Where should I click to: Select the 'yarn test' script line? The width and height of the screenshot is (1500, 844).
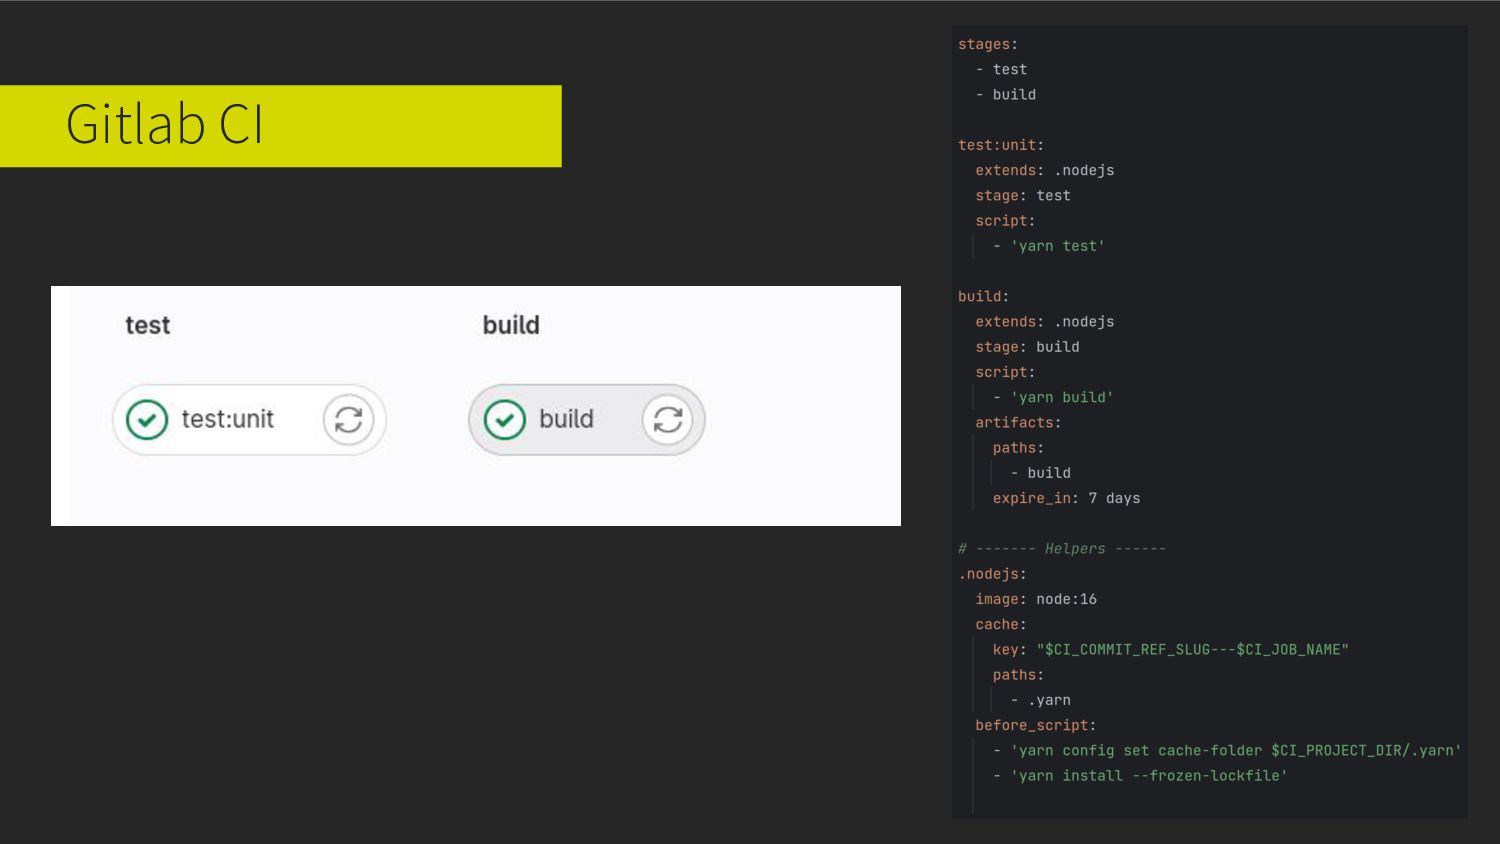pos(1049,246)
